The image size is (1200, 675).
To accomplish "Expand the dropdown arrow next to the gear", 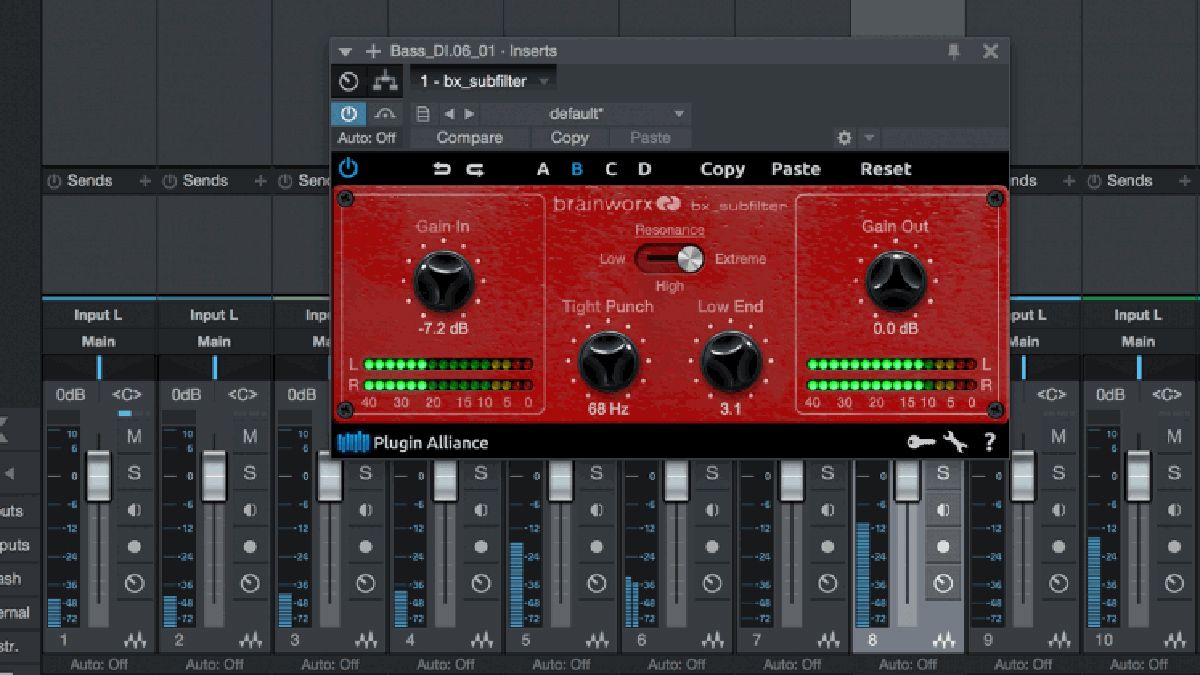I will coord(869,138).
